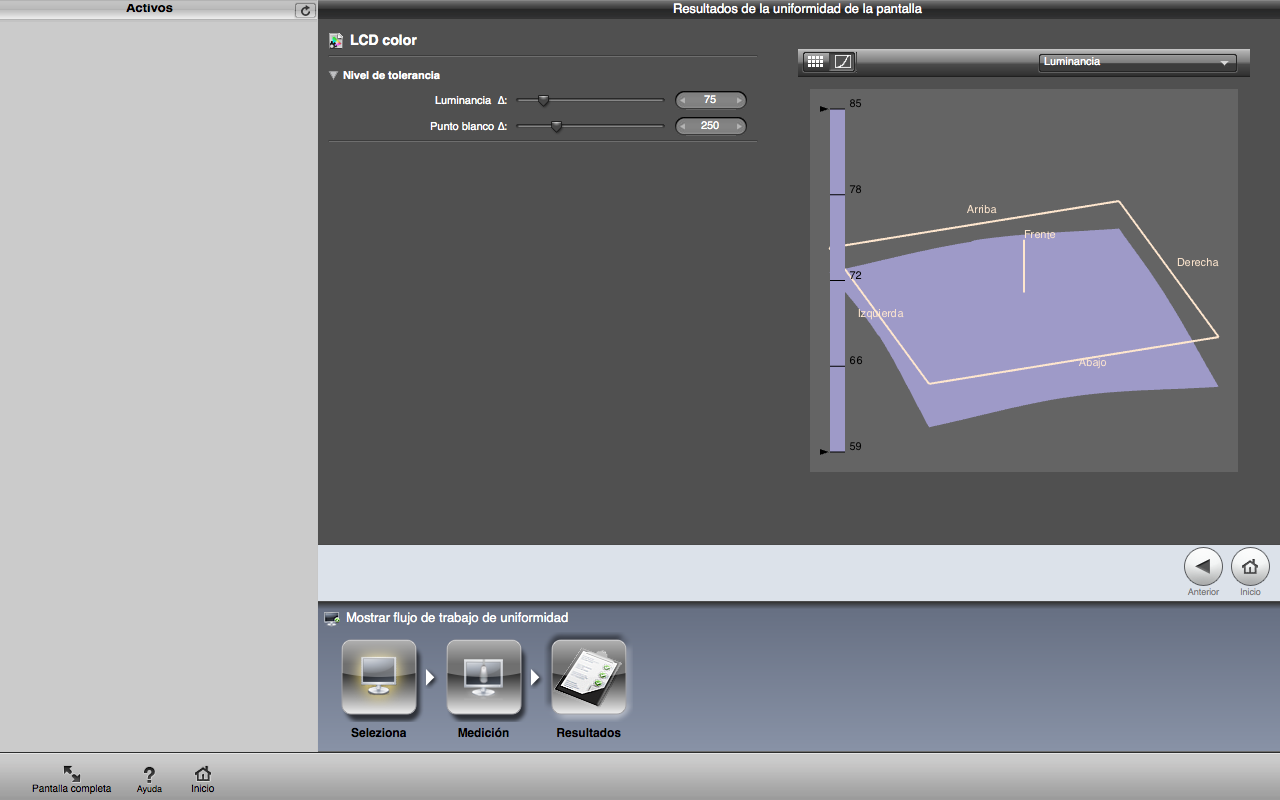
Task: Click the Izquierda label on the plot
Action: [880, 314]
